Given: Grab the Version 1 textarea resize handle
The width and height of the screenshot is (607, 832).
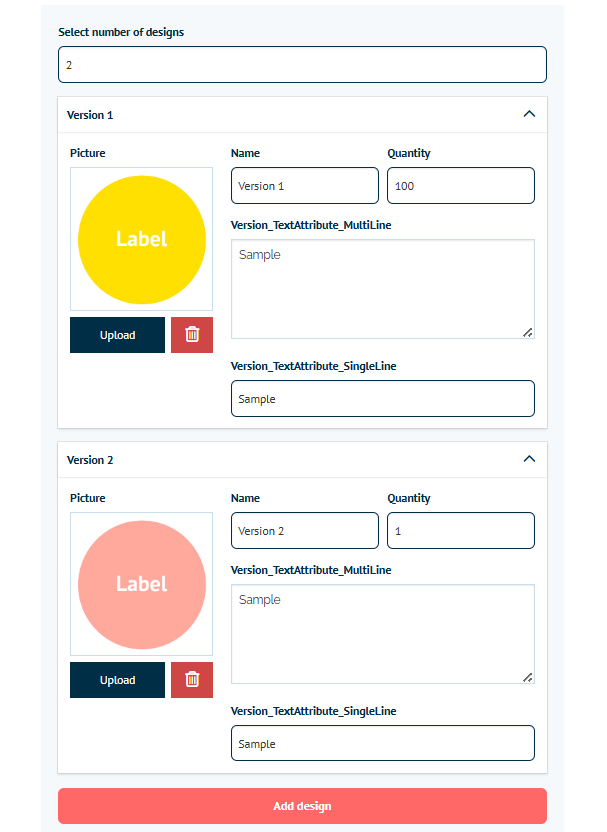Looking at the screenshot, I should (528, 333).
